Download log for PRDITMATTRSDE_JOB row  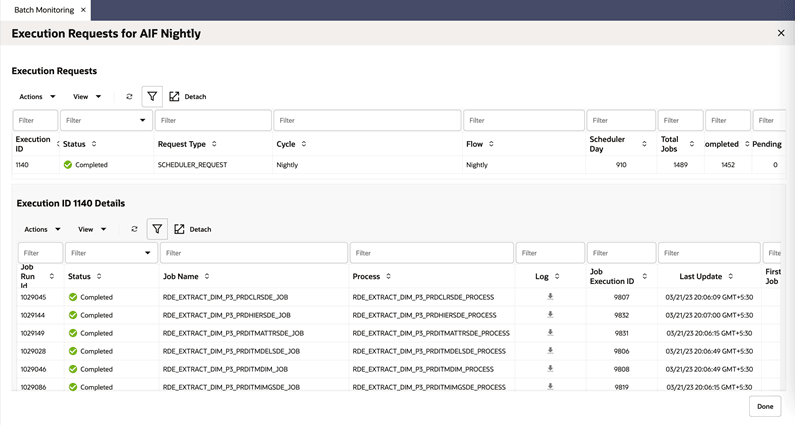coord(550,333)
